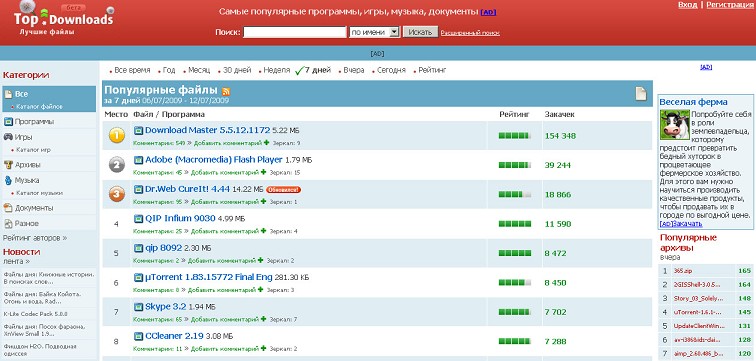756x361 pixels.
Task: Click the file icon next to Skype 3.2
Action: coord(138,307)
